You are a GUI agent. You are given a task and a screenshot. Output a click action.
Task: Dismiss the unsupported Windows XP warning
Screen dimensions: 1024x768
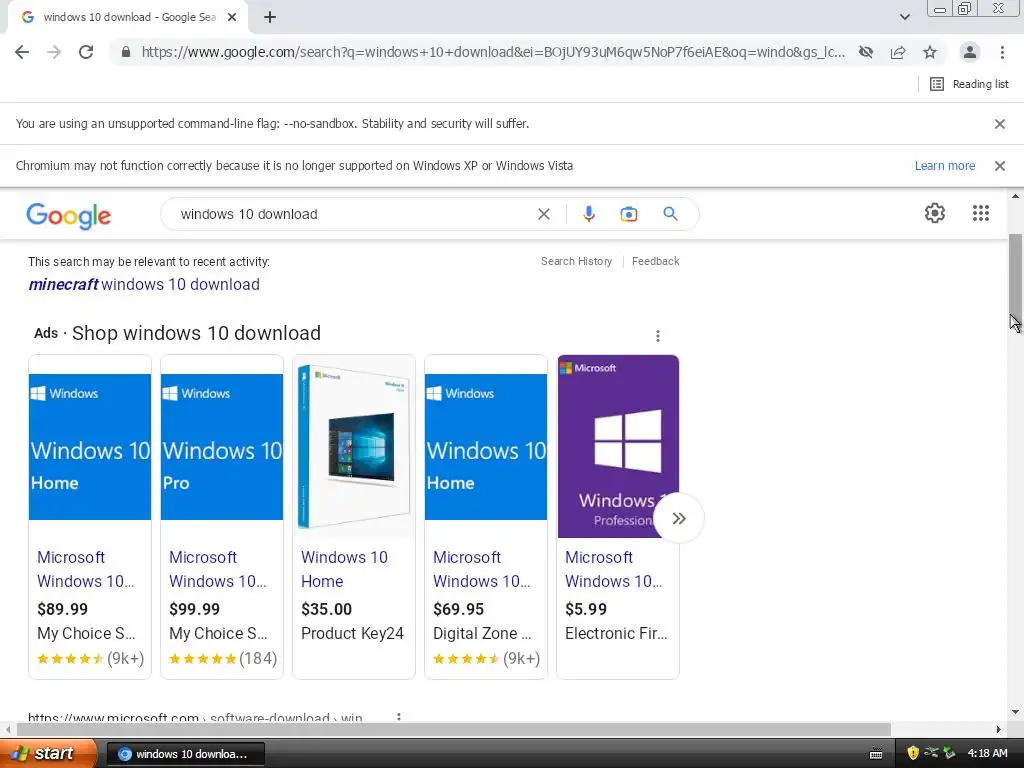(x=1000, y=166)
